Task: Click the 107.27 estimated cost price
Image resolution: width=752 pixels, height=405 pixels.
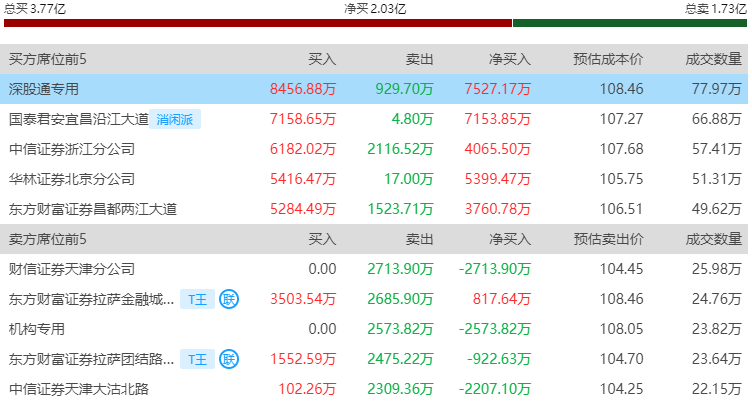Action: point(622,119)
